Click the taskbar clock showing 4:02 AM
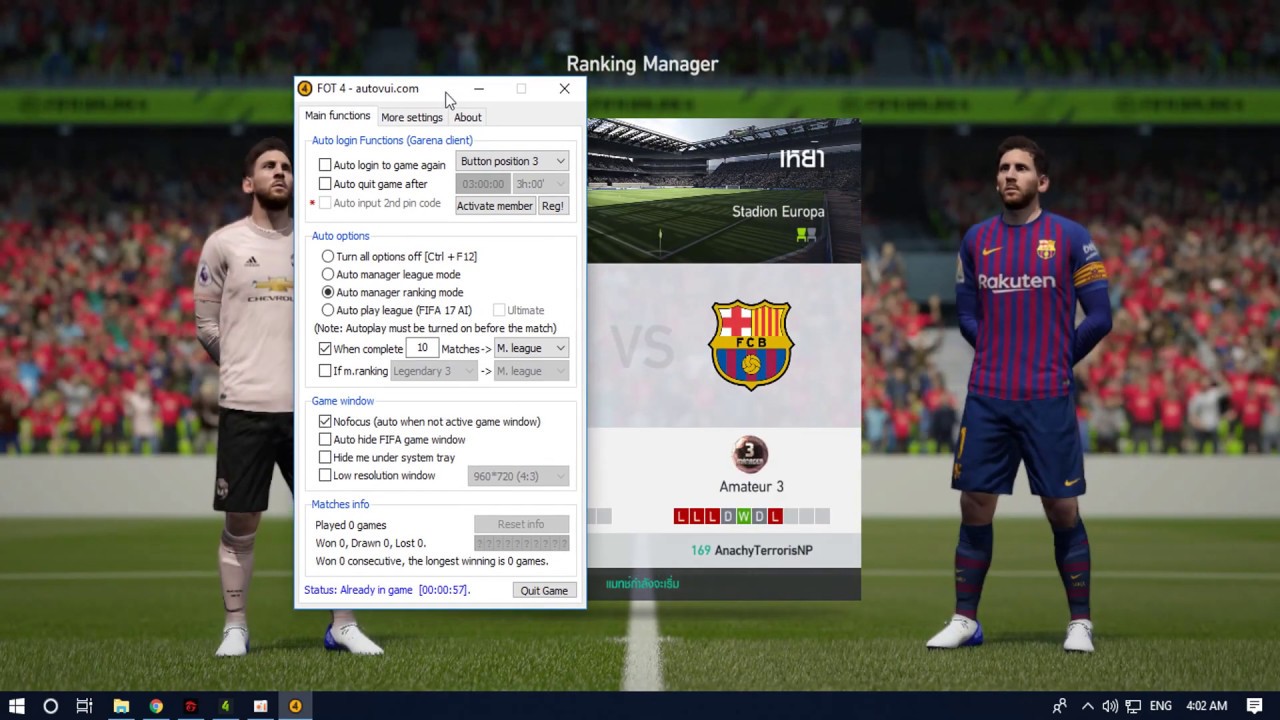 (x=1206, y=706)
